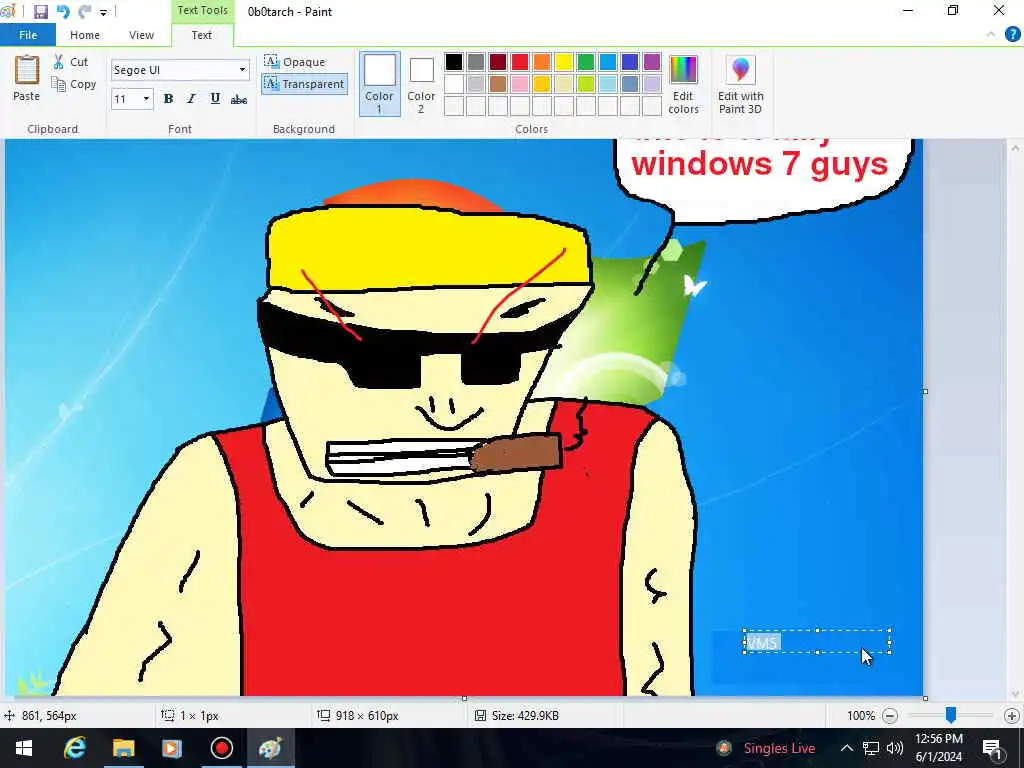Screen dimensions: 1024x768
Task: Toggle Underline formatting
Action: pos(215,99)
